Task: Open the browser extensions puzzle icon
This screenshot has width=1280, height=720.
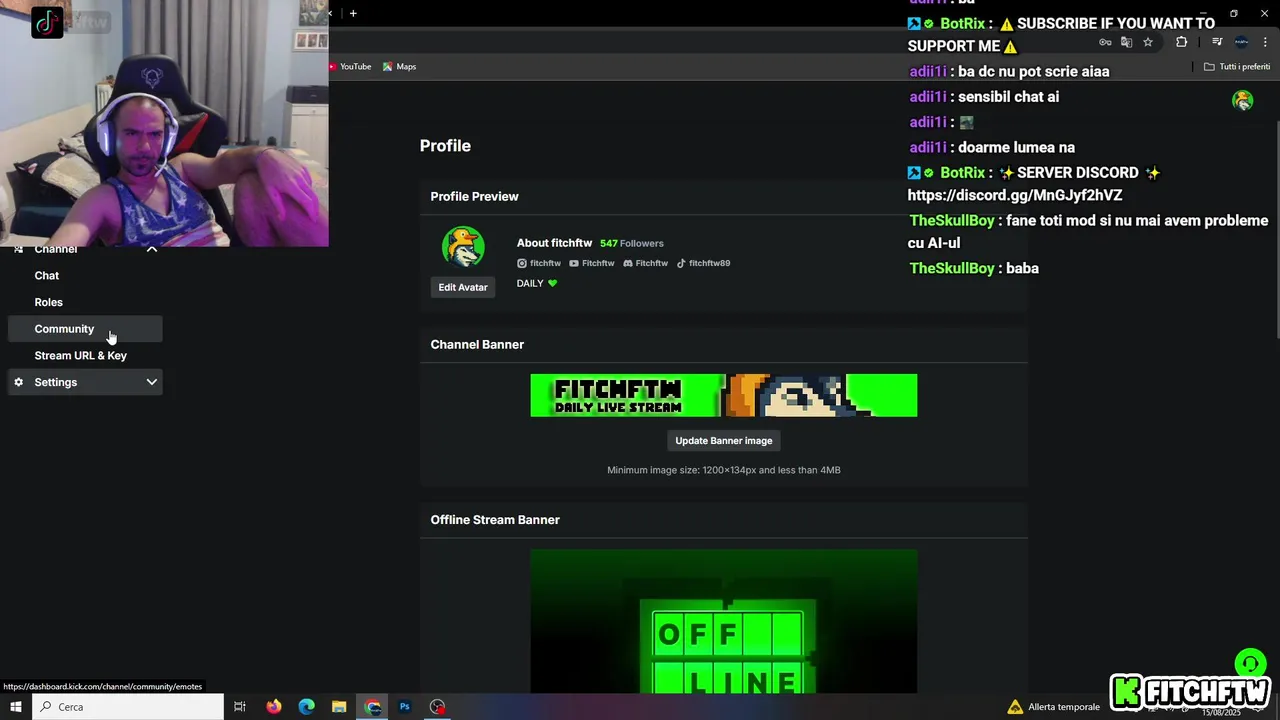Action: (1182, 42)
